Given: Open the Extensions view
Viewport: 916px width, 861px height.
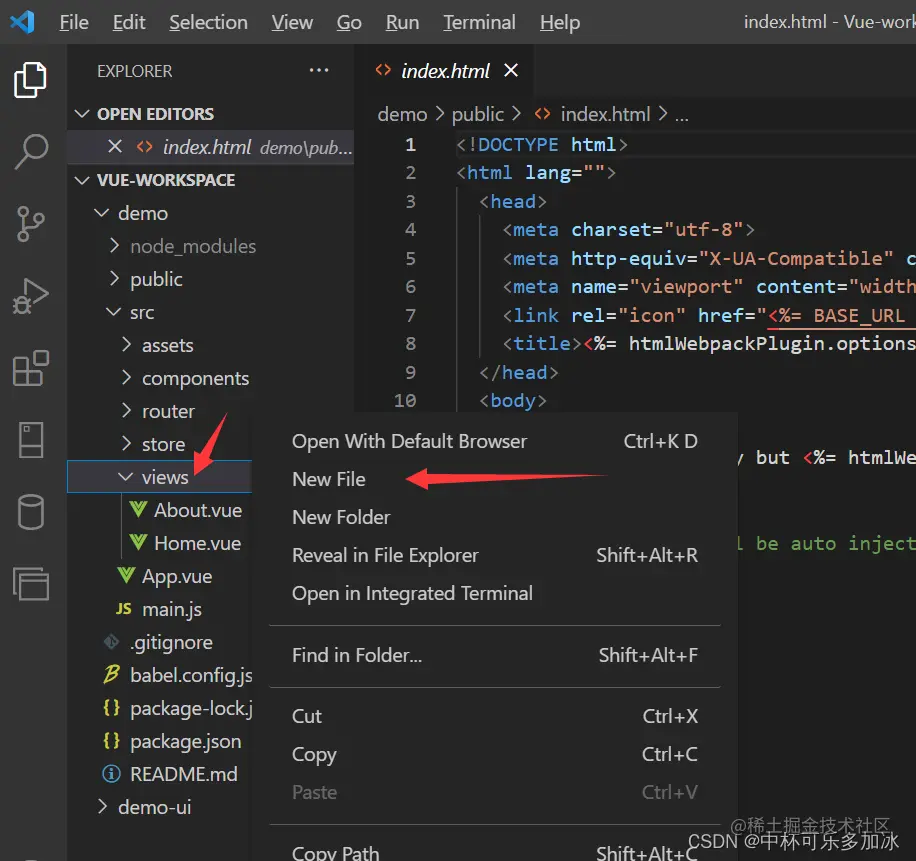Looking at the screenshot, I should [30, 368].
